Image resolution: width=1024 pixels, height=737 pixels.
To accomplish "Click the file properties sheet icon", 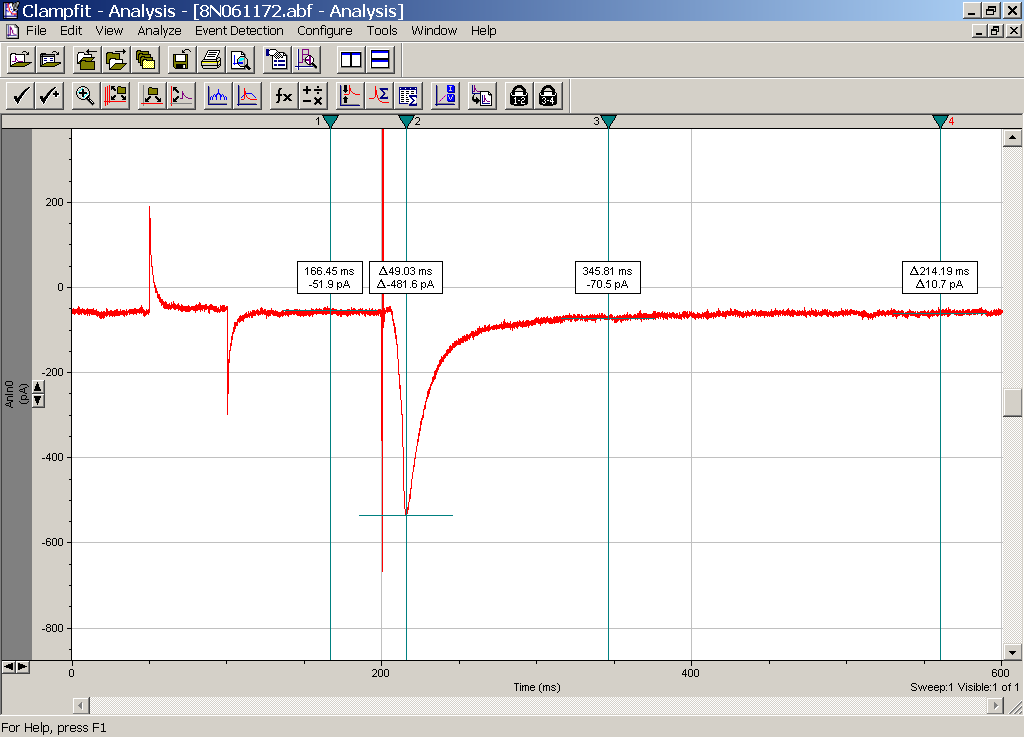I will (x=277, y=60).
